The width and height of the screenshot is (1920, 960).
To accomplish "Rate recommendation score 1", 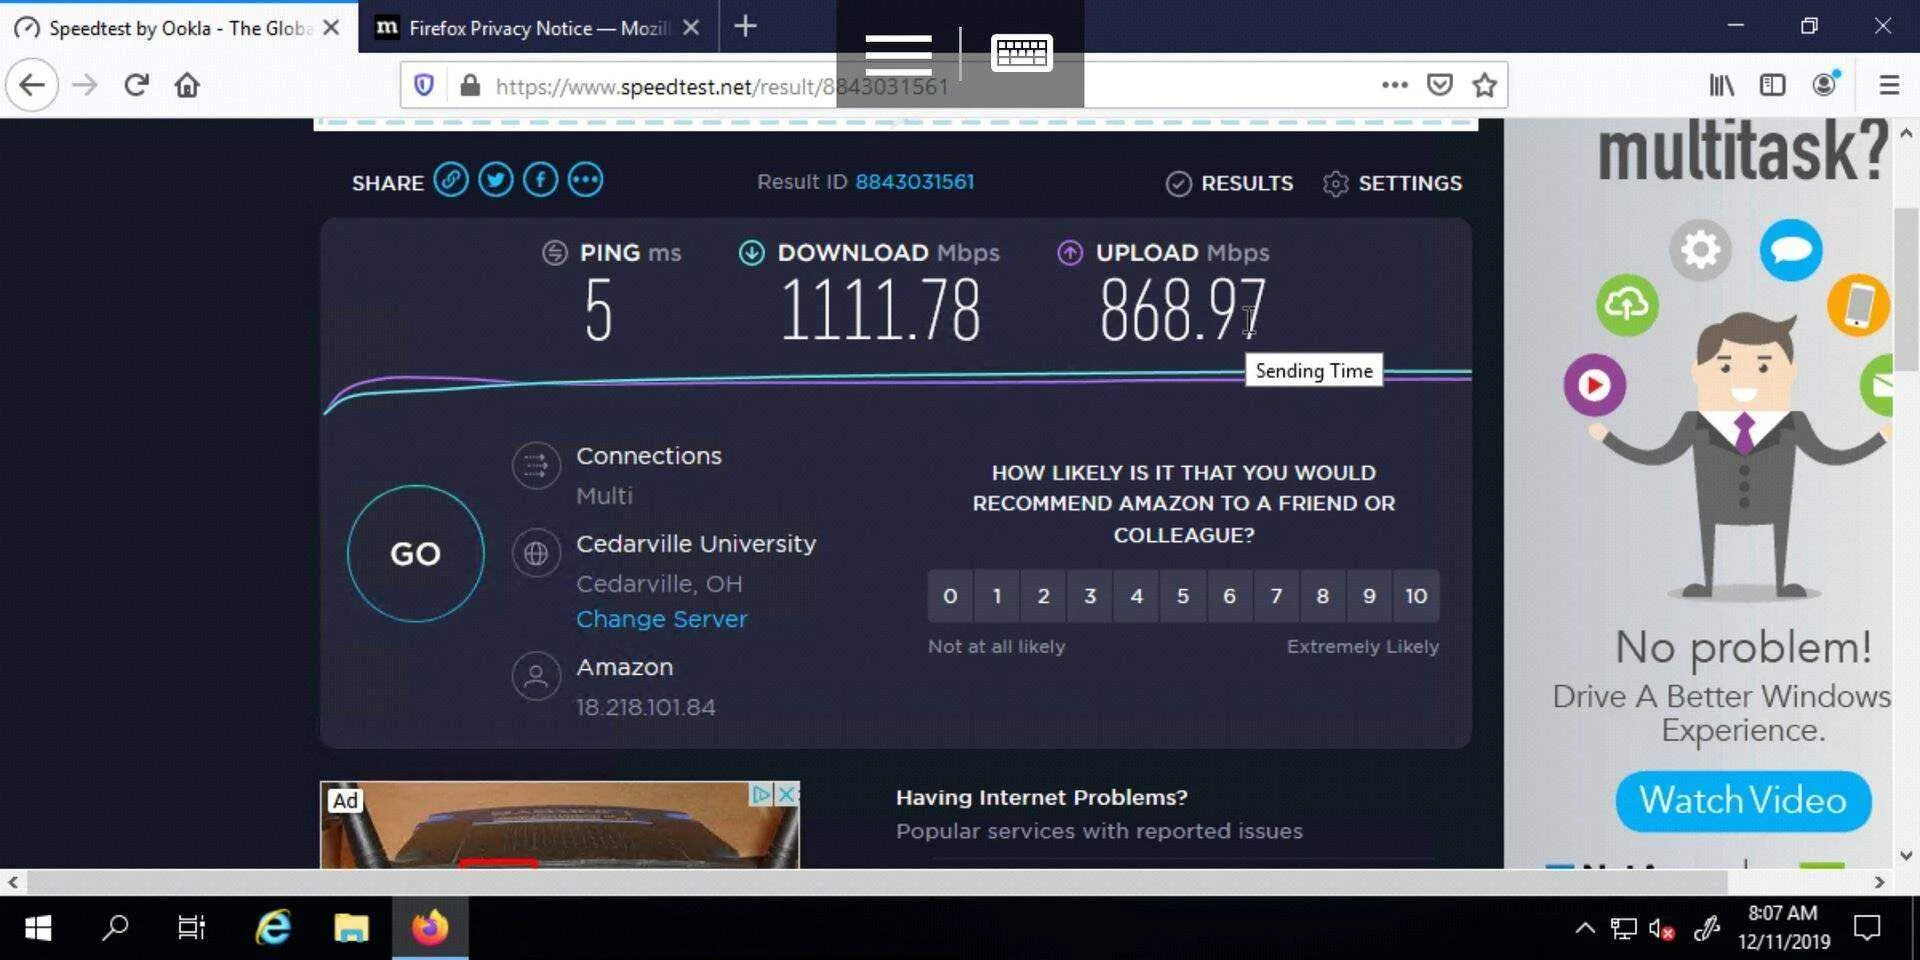I will point(997,596).
